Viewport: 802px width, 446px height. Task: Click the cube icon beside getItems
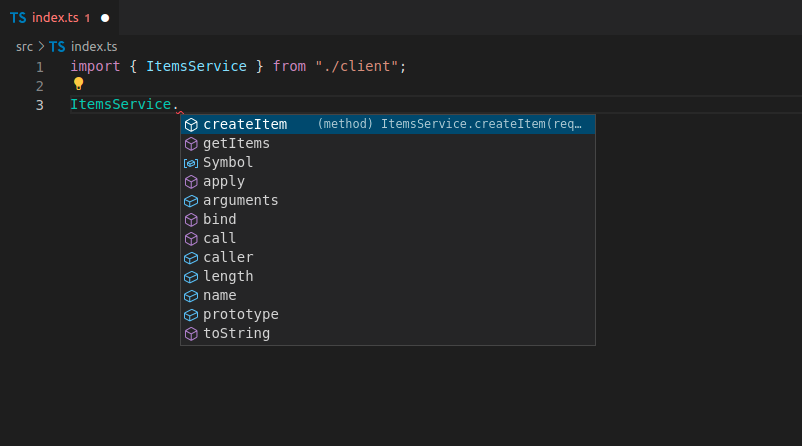click(x=191, y=144)
